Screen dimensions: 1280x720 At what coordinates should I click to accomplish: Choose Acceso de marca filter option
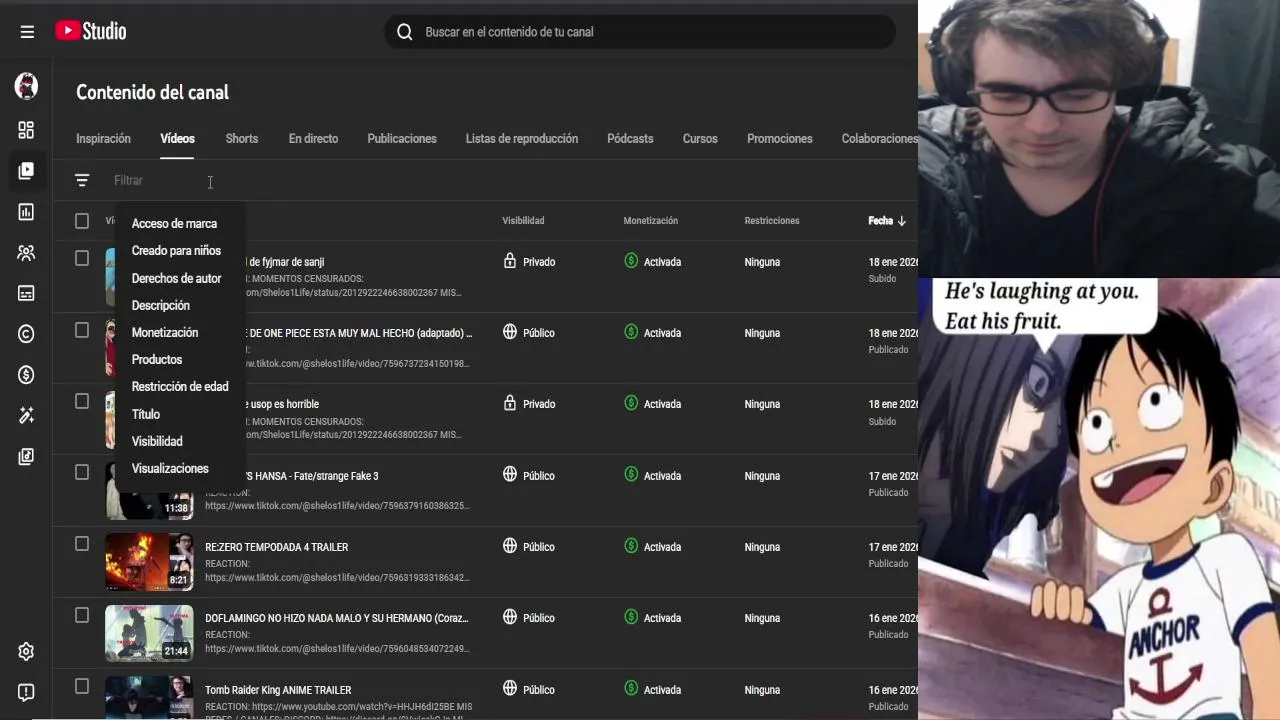click(x=174, y=224)
